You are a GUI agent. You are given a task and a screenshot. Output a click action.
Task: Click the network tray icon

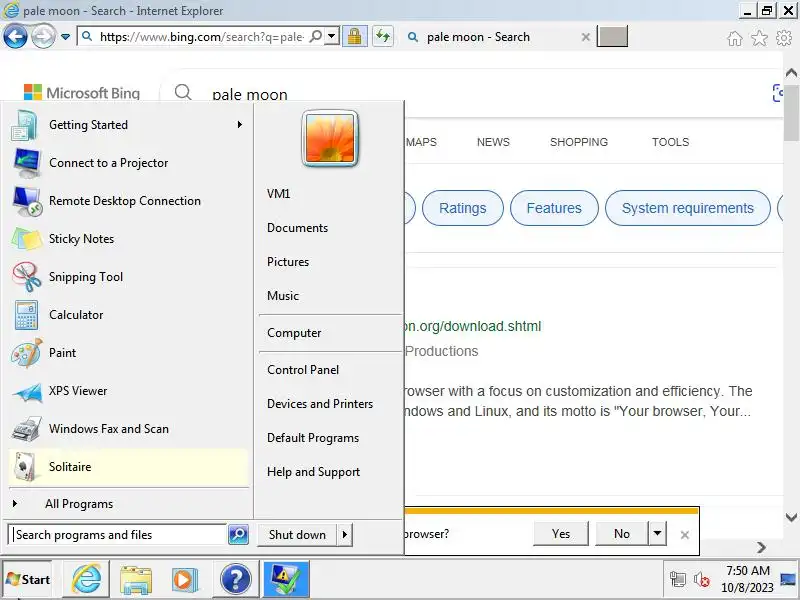678,580
